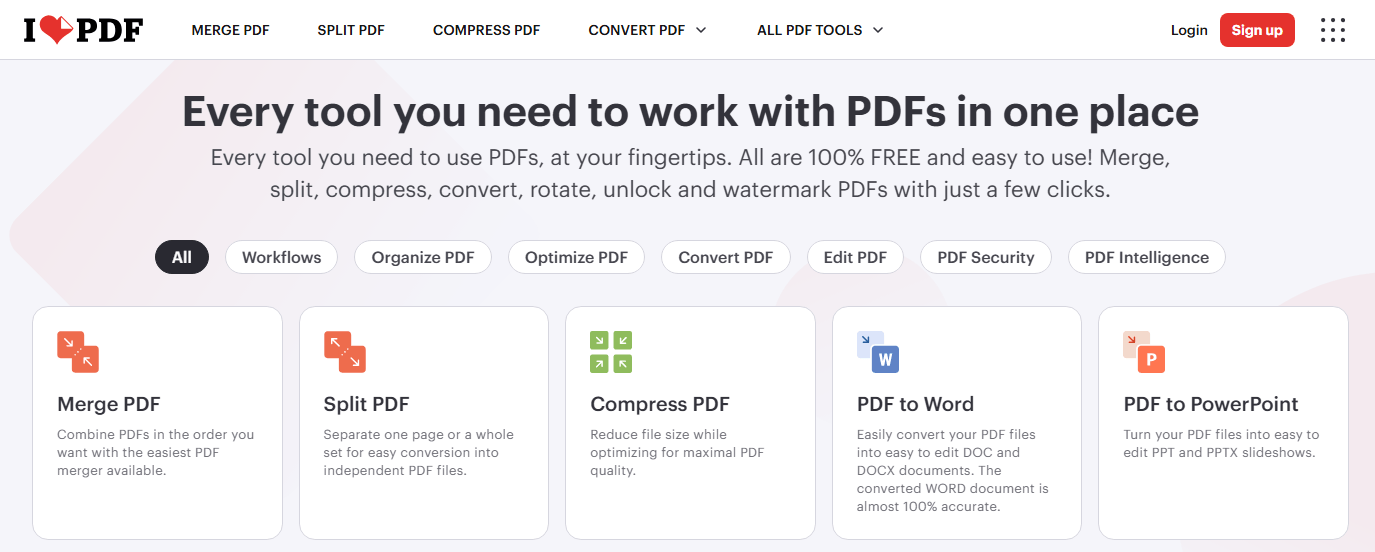Expand the All PDF Tools dropdown arrow

pos(878,30)
